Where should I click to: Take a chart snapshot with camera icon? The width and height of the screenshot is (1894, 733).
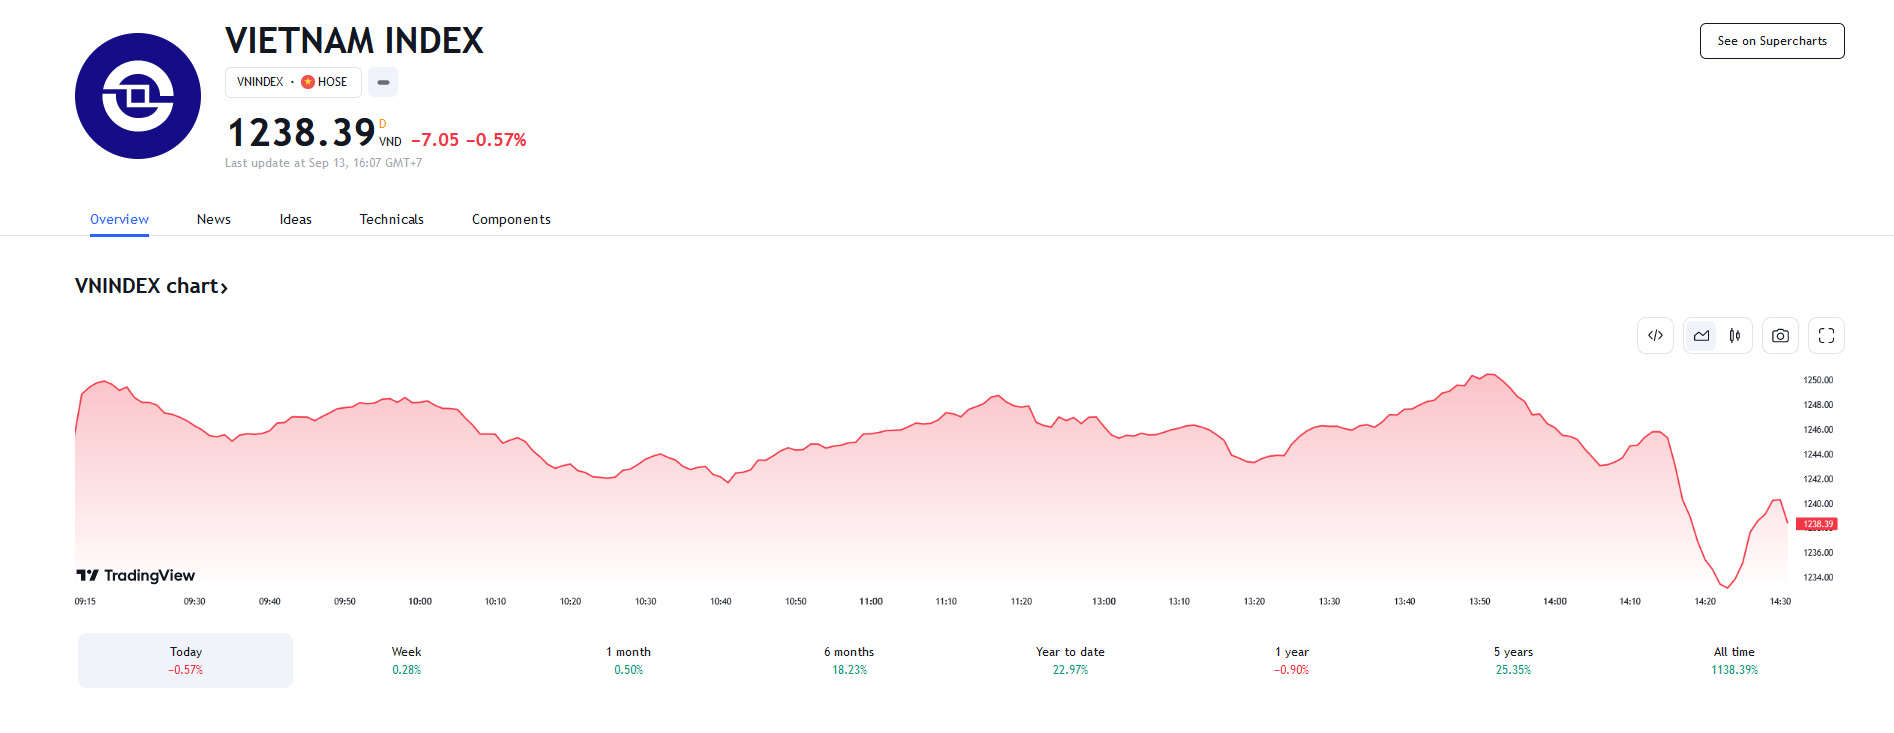[x=1780, y=336]
